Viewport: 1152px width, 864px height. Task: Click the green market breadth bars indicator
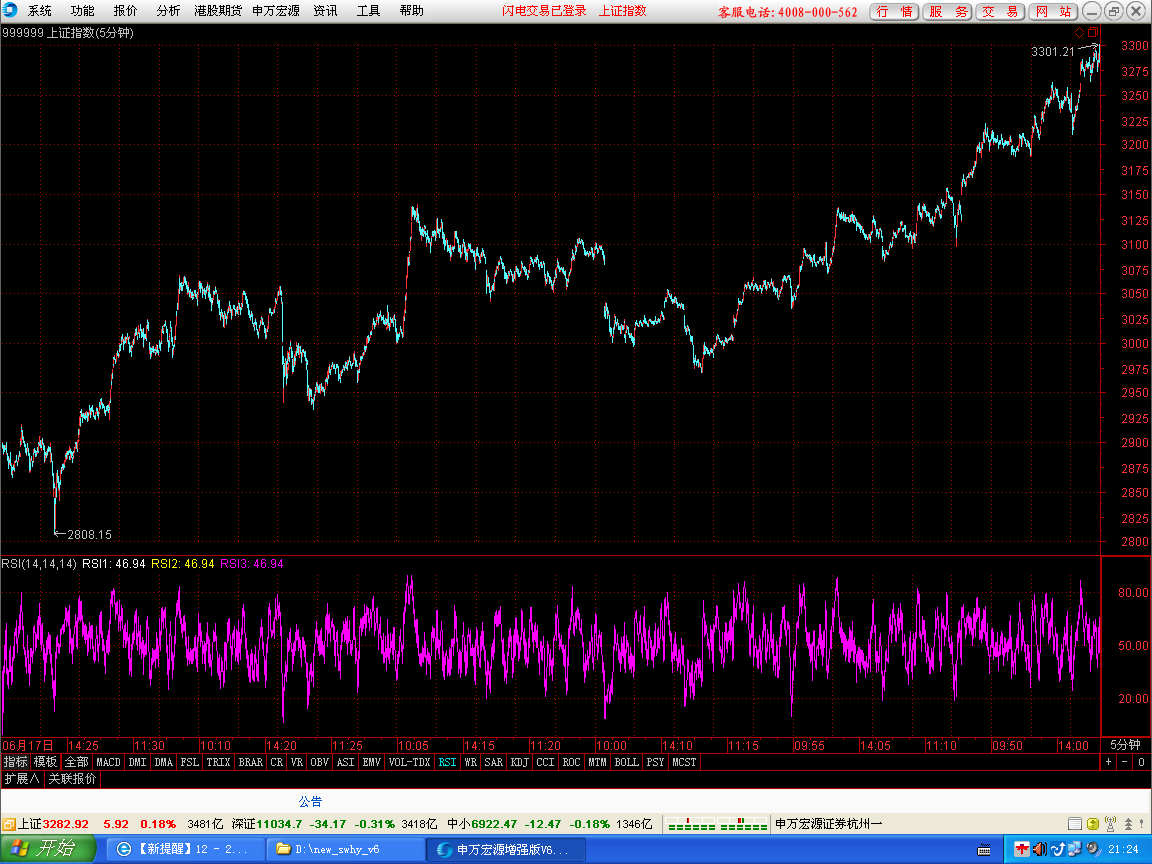coord(716,824)
